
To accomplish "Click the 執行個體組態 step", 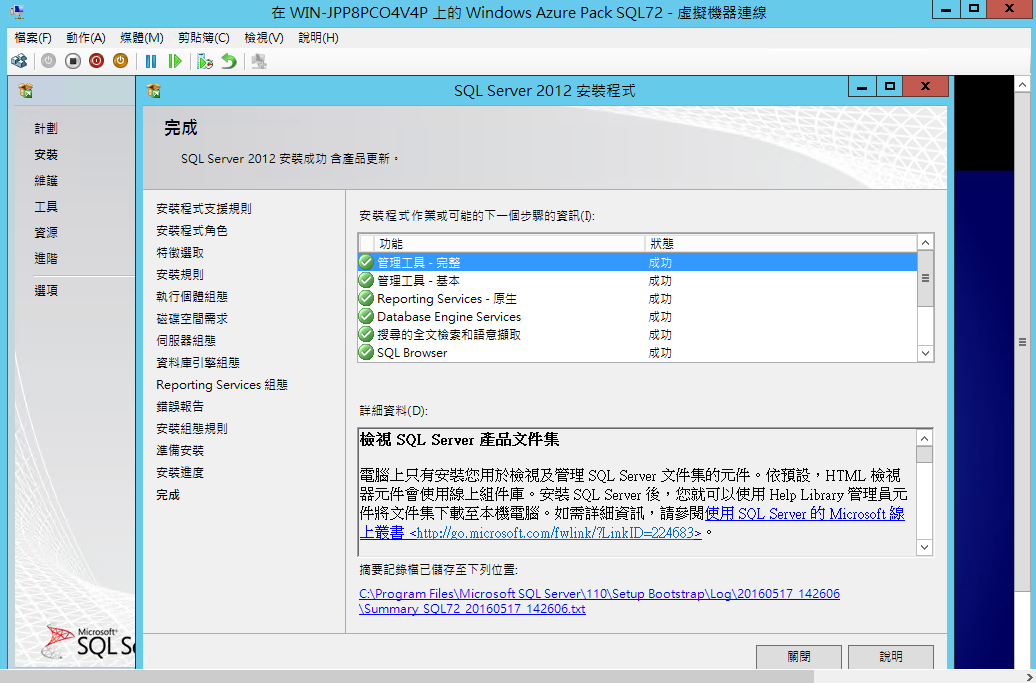I will coord(192,297).
